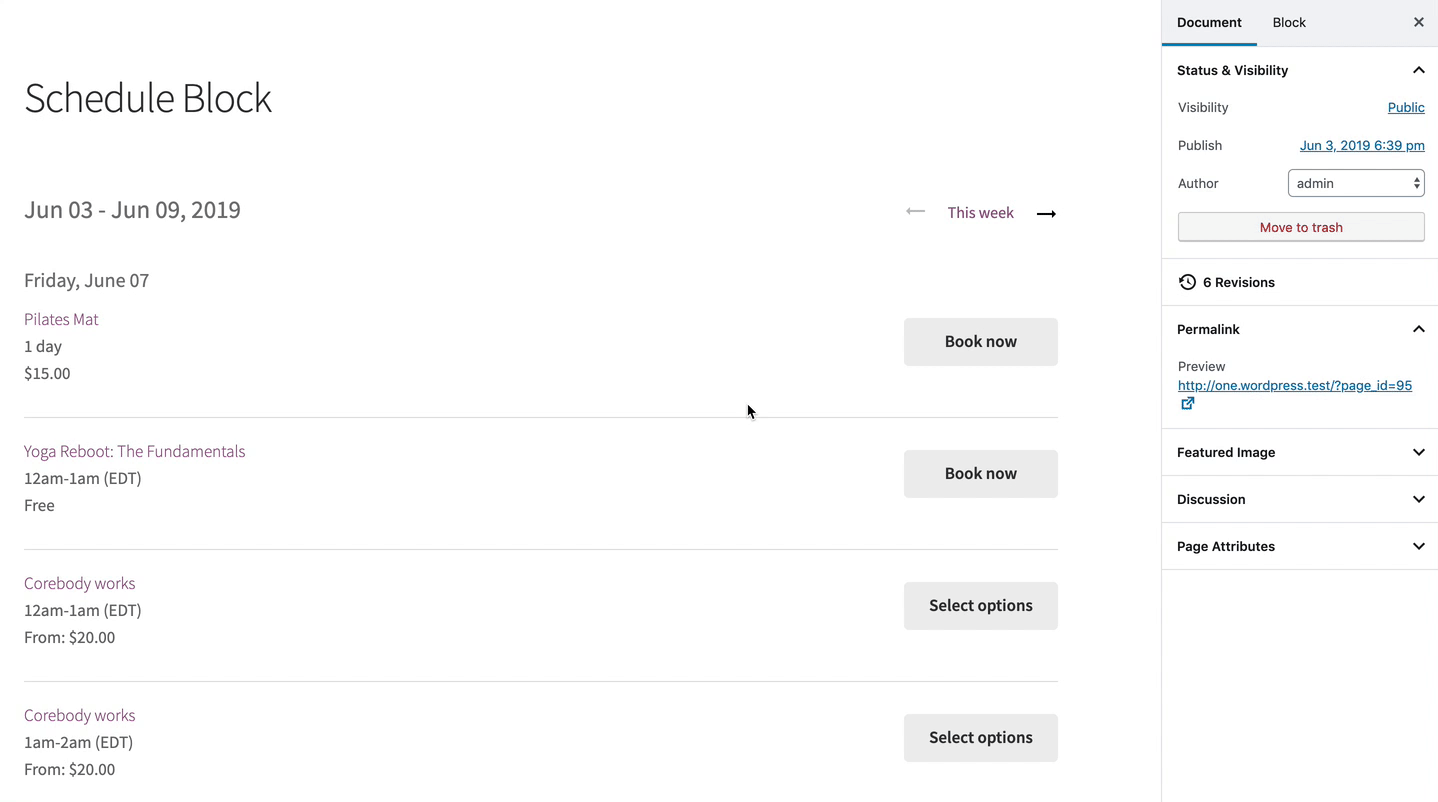Change visibility via the Public link
This screenshot has height=802, width=1438.
point(1406,107)
